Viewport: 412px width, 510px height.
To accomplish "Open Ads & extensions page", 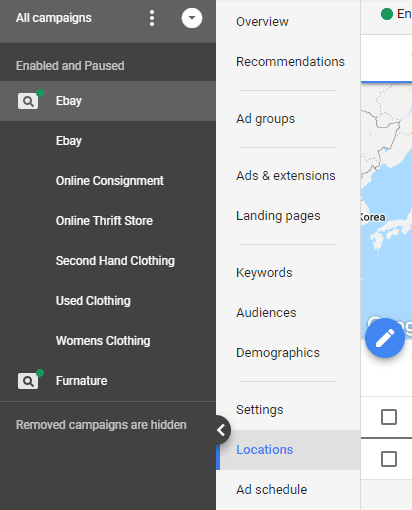I will pyautogui.click(x=286, y=176).
